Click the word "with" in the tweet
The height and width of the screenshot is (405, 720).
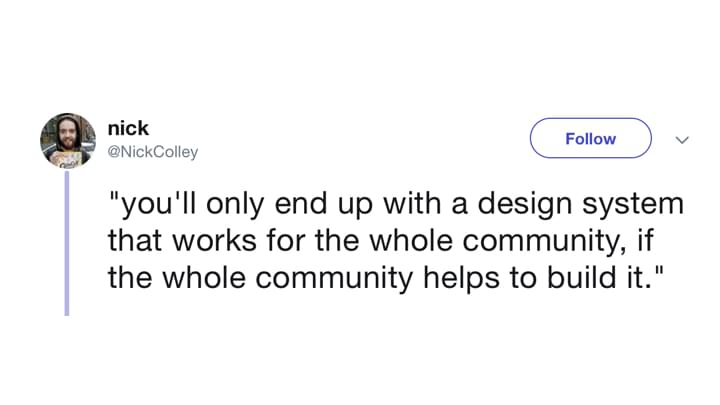412,203
